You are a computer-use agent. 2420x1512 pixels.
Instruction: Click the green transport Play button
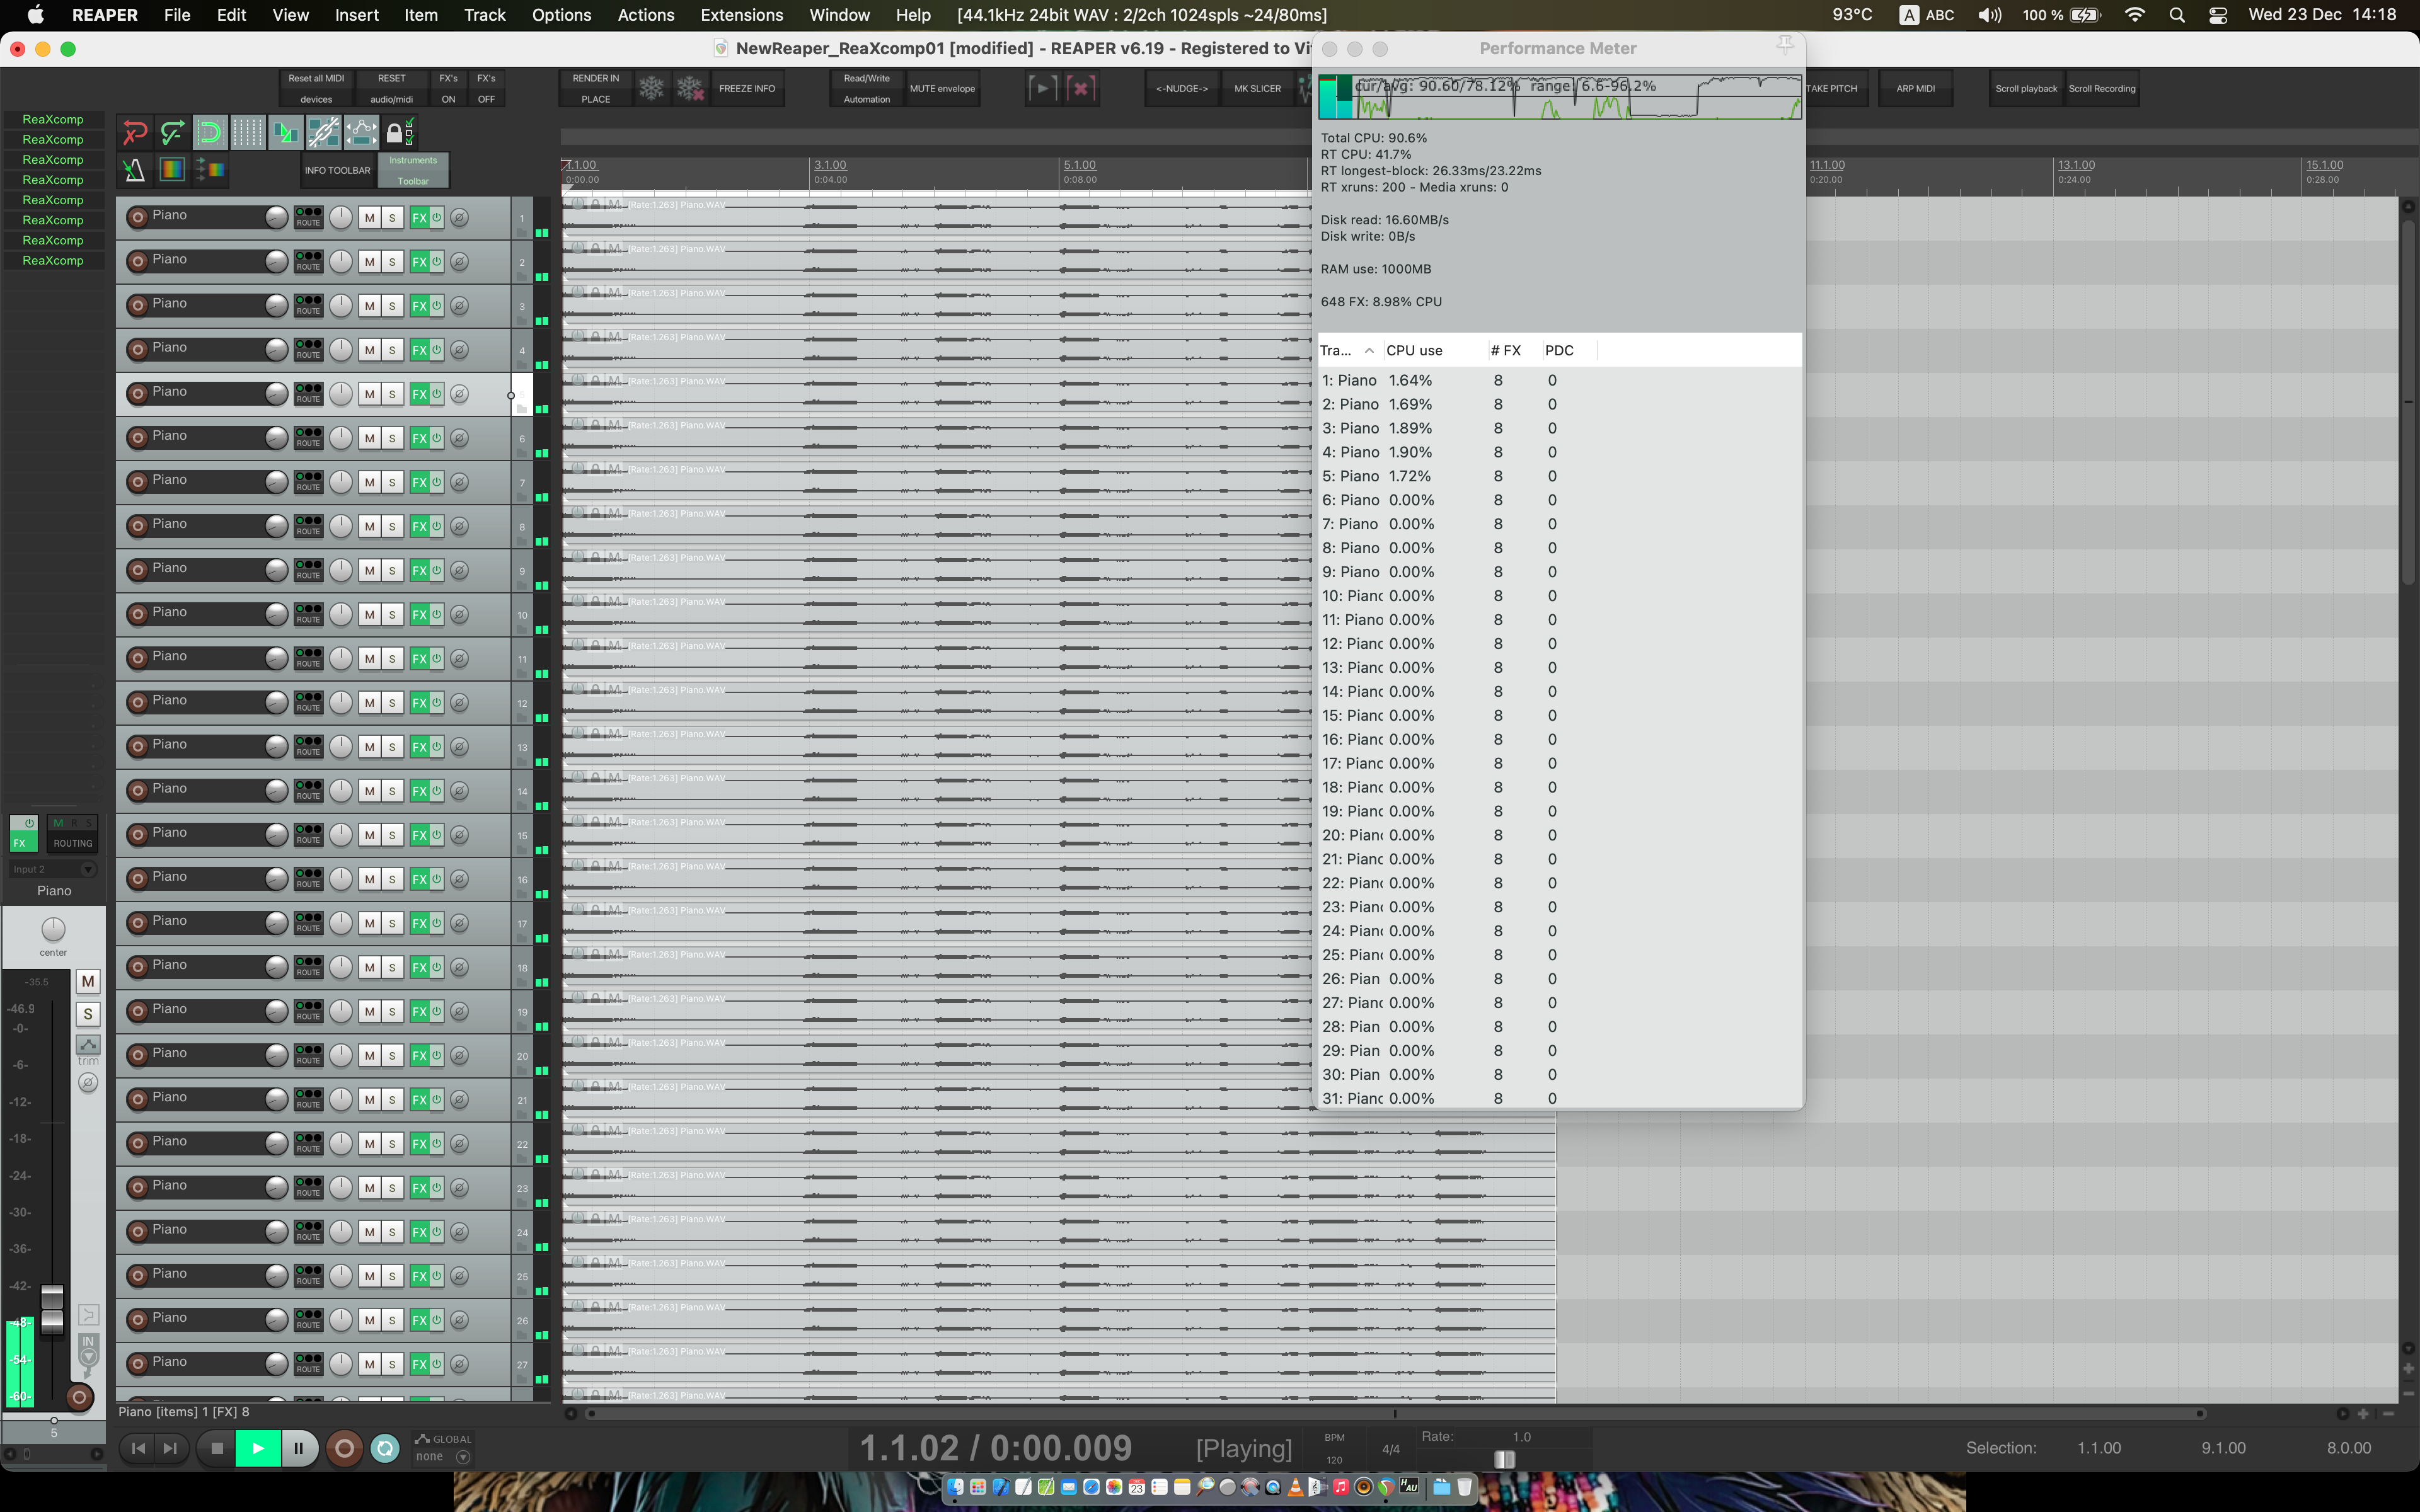(258, 1448)
